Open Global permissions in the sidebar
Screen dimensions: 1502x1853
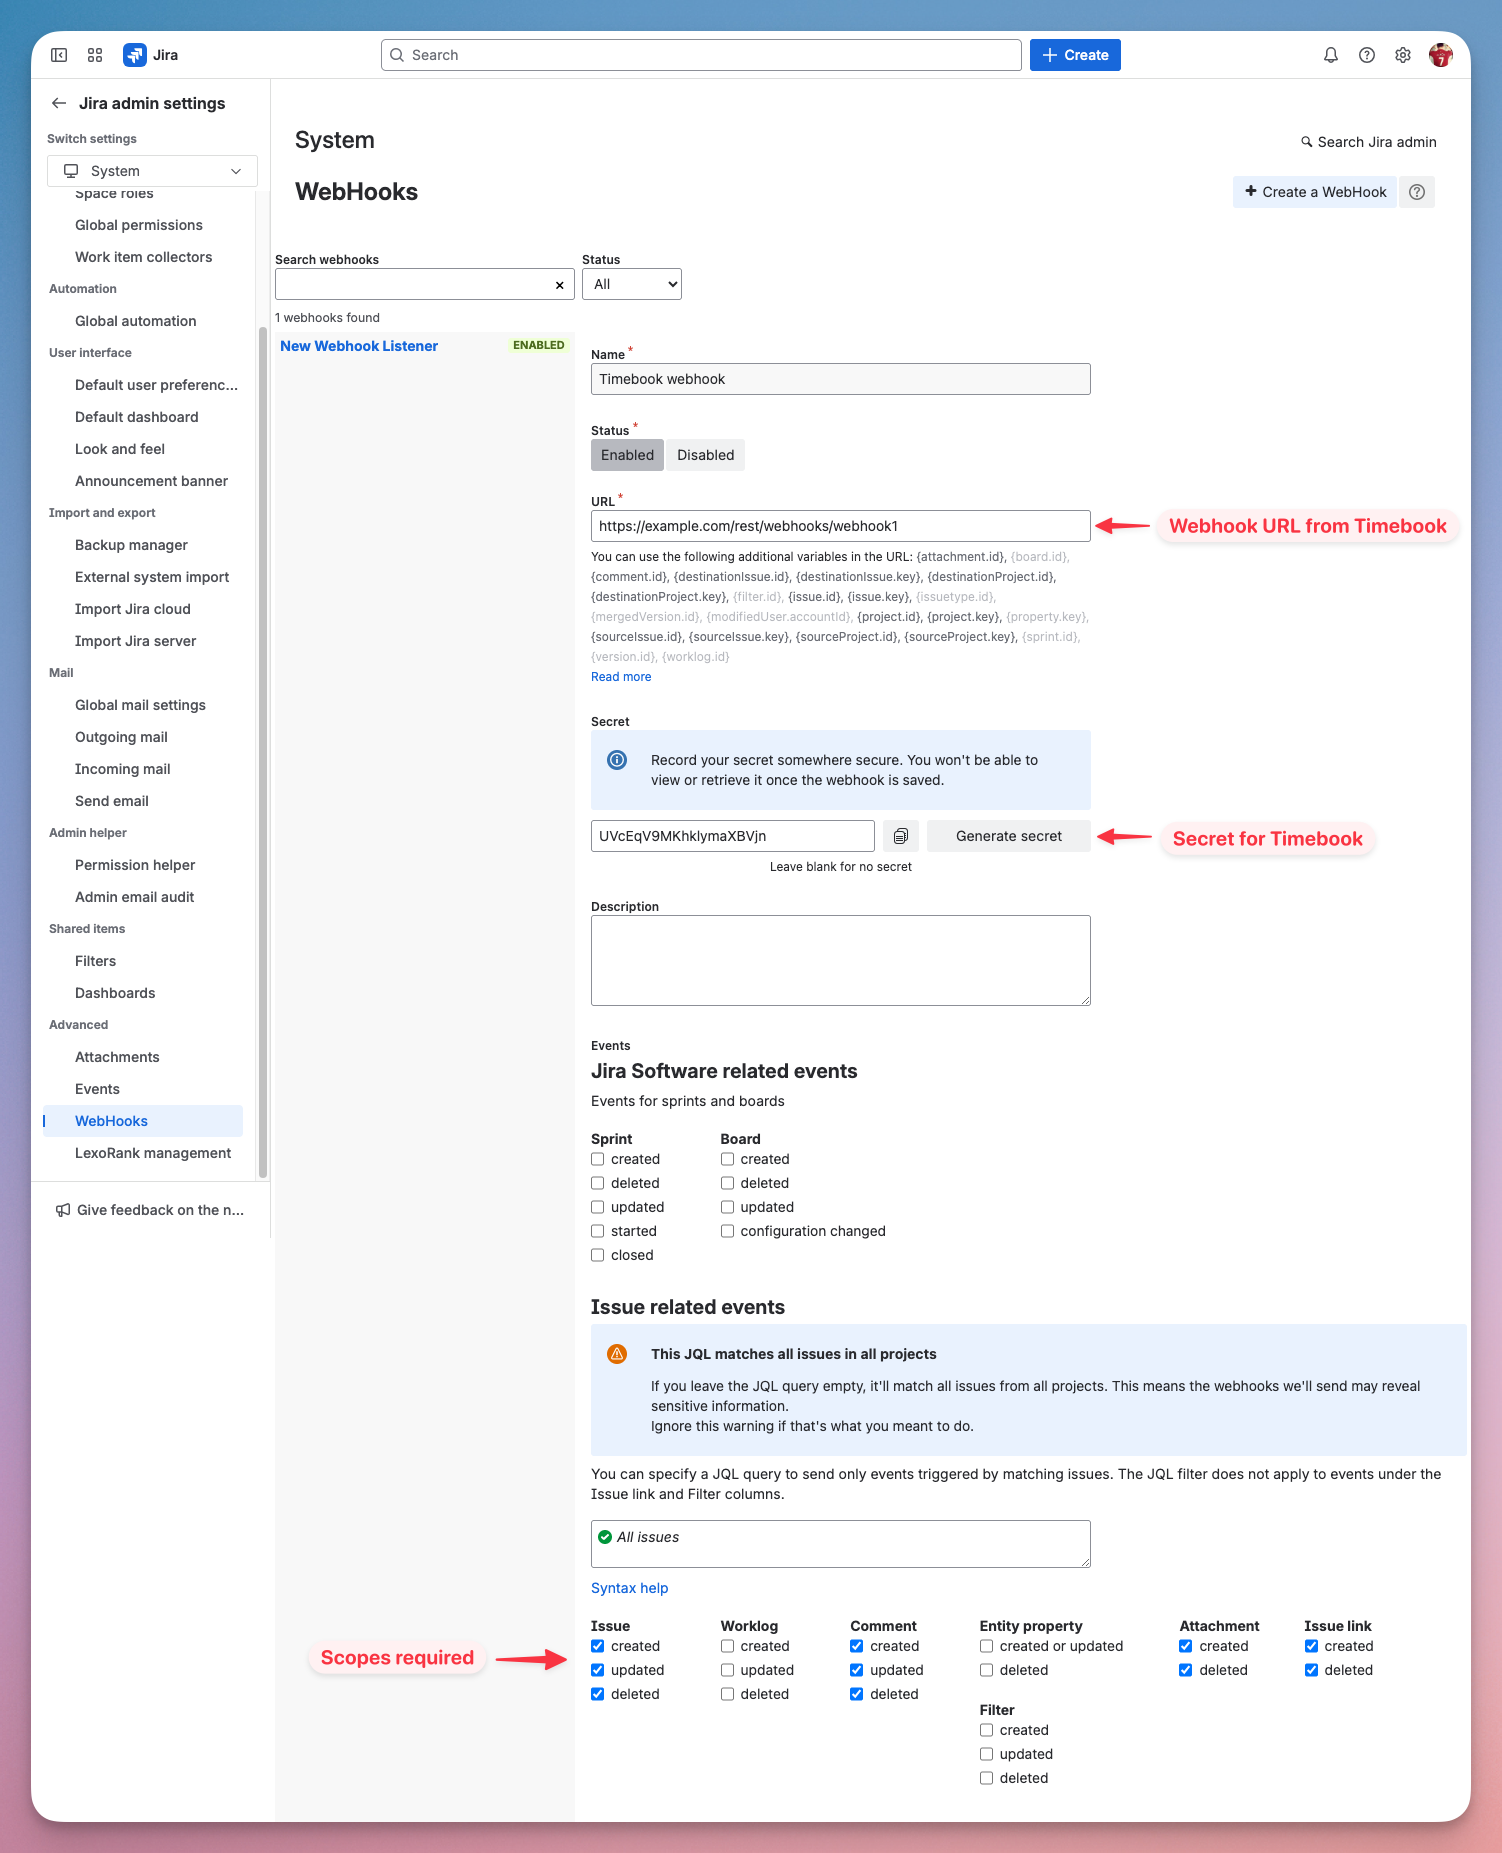tap(139, 225)
